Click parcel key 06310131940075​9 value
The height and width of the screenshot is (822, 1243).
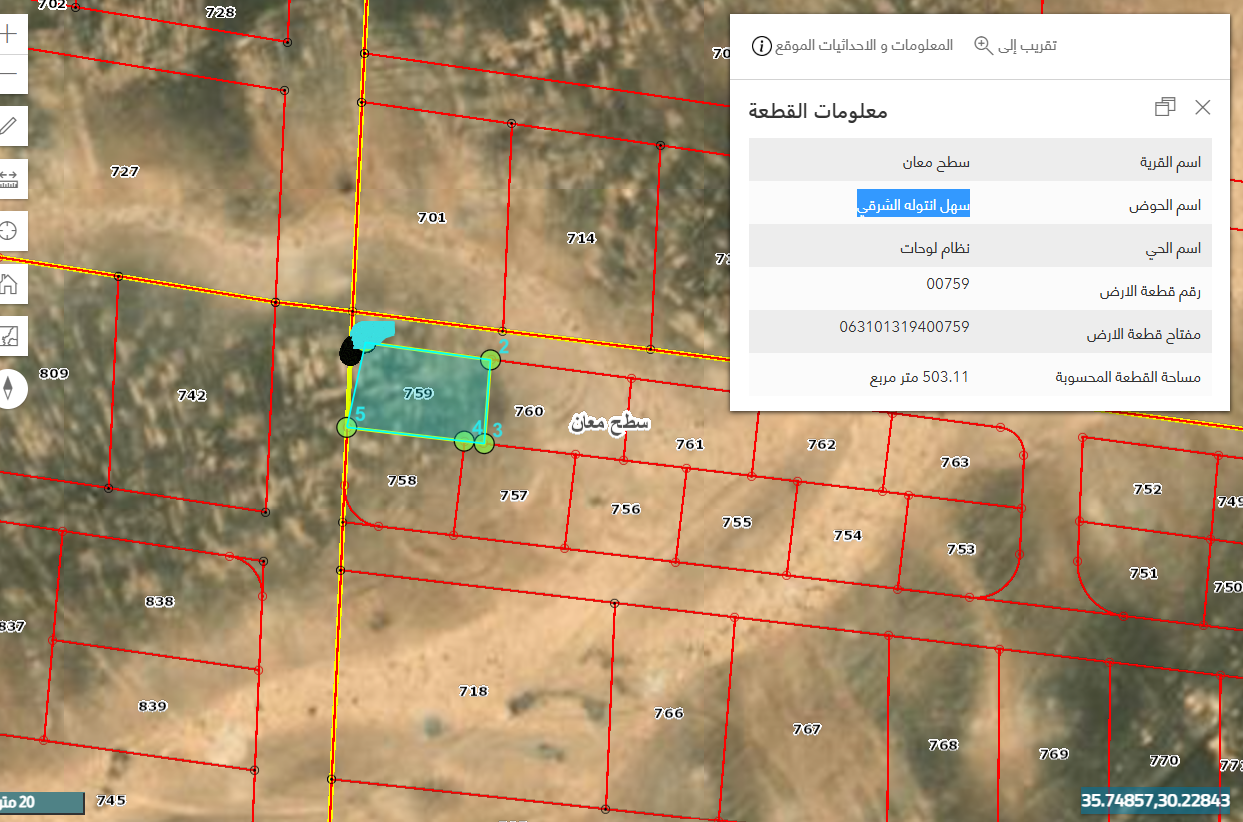904,327
